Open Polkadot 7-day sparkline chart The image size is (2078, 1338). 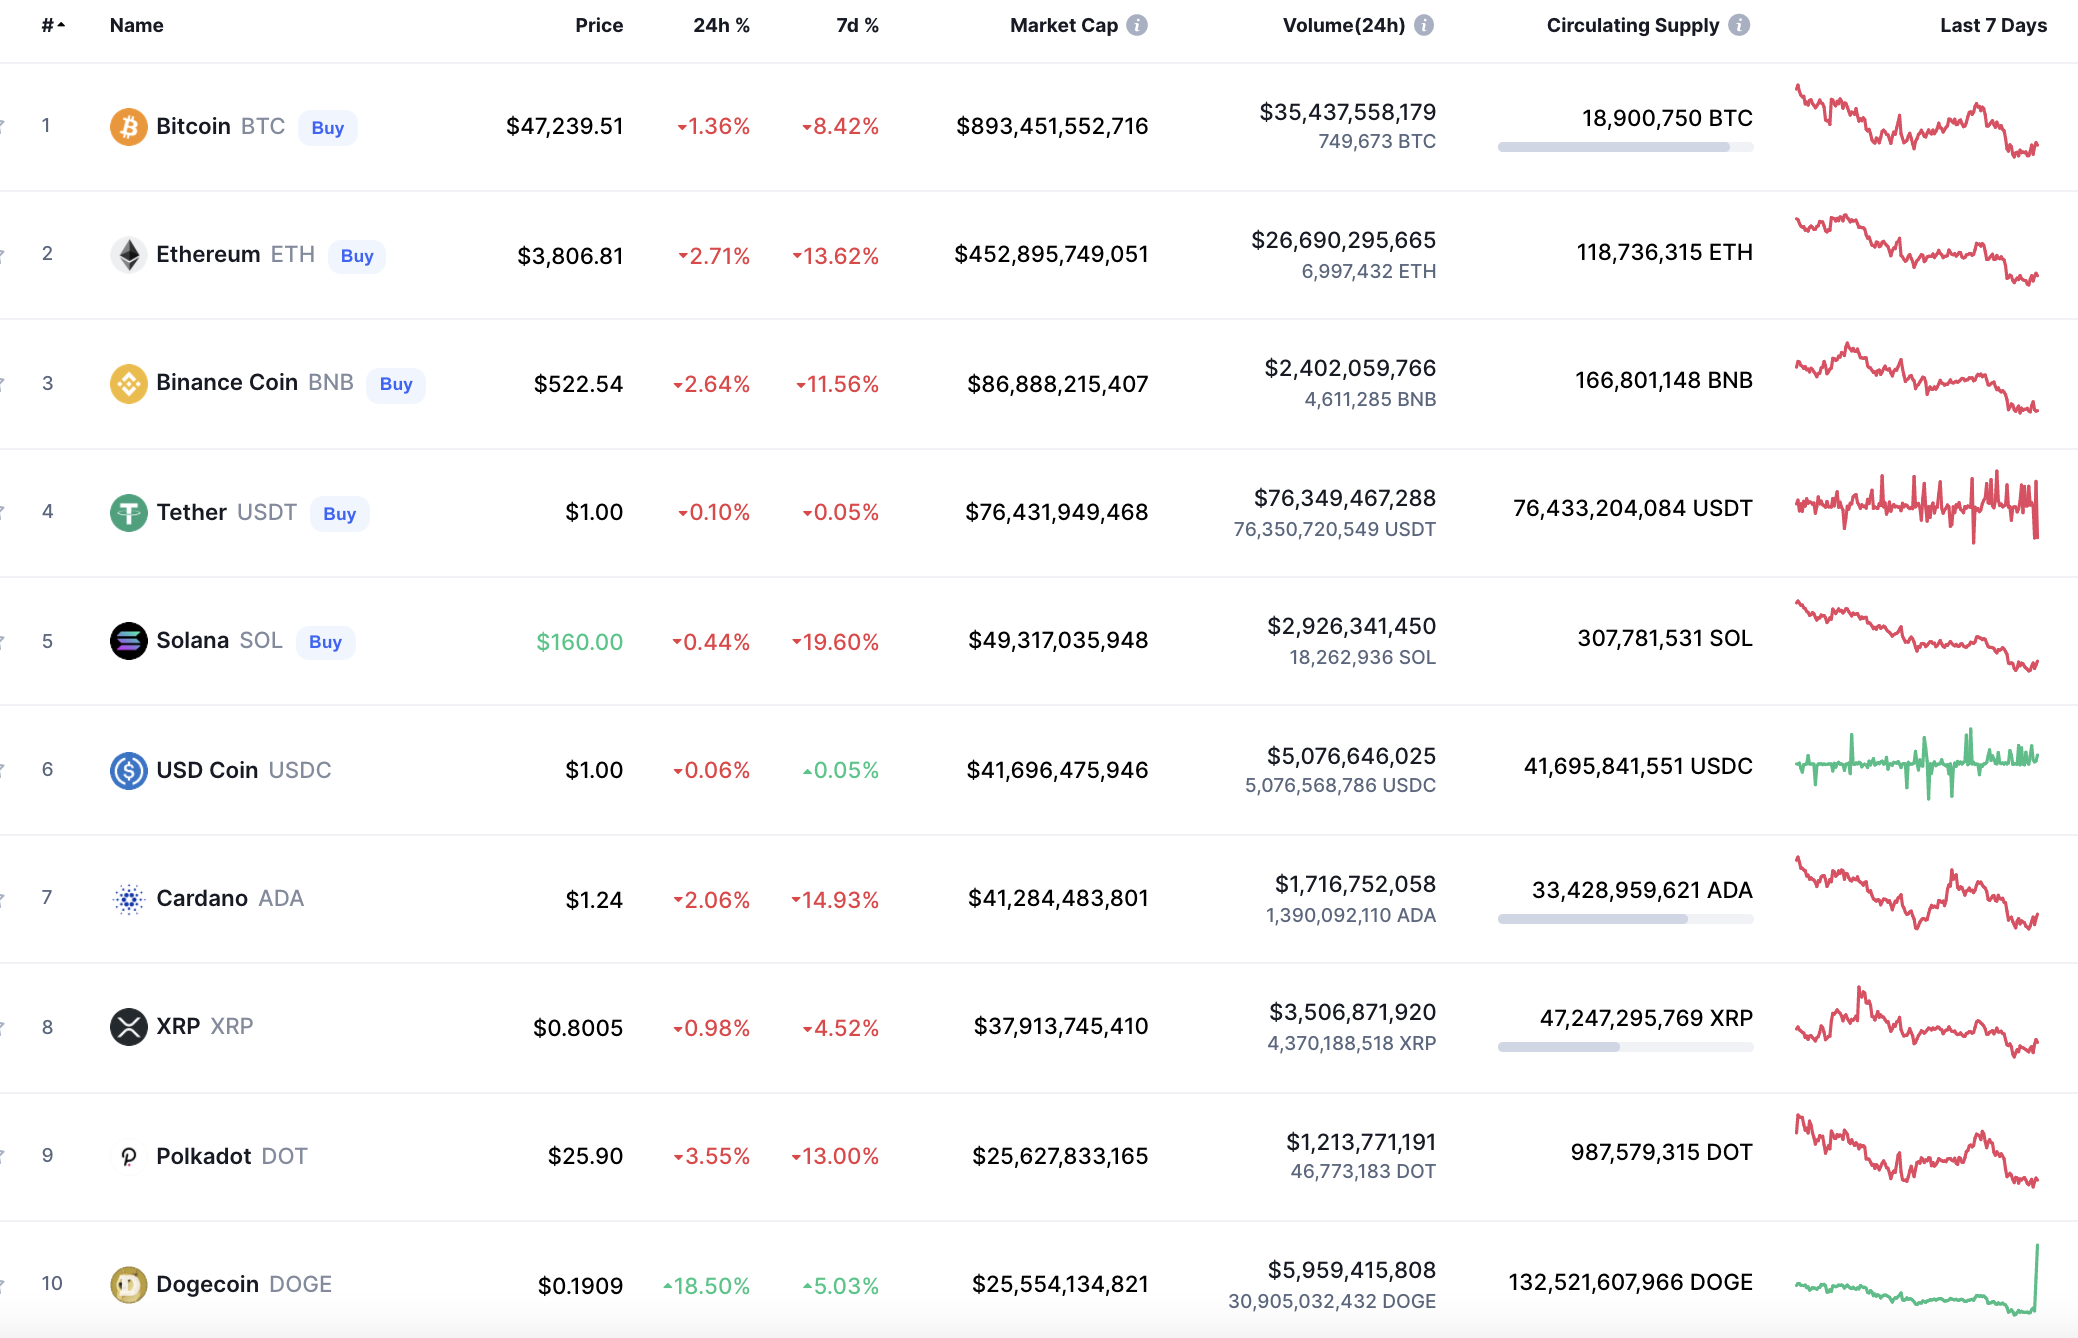click(1916, 1150)
